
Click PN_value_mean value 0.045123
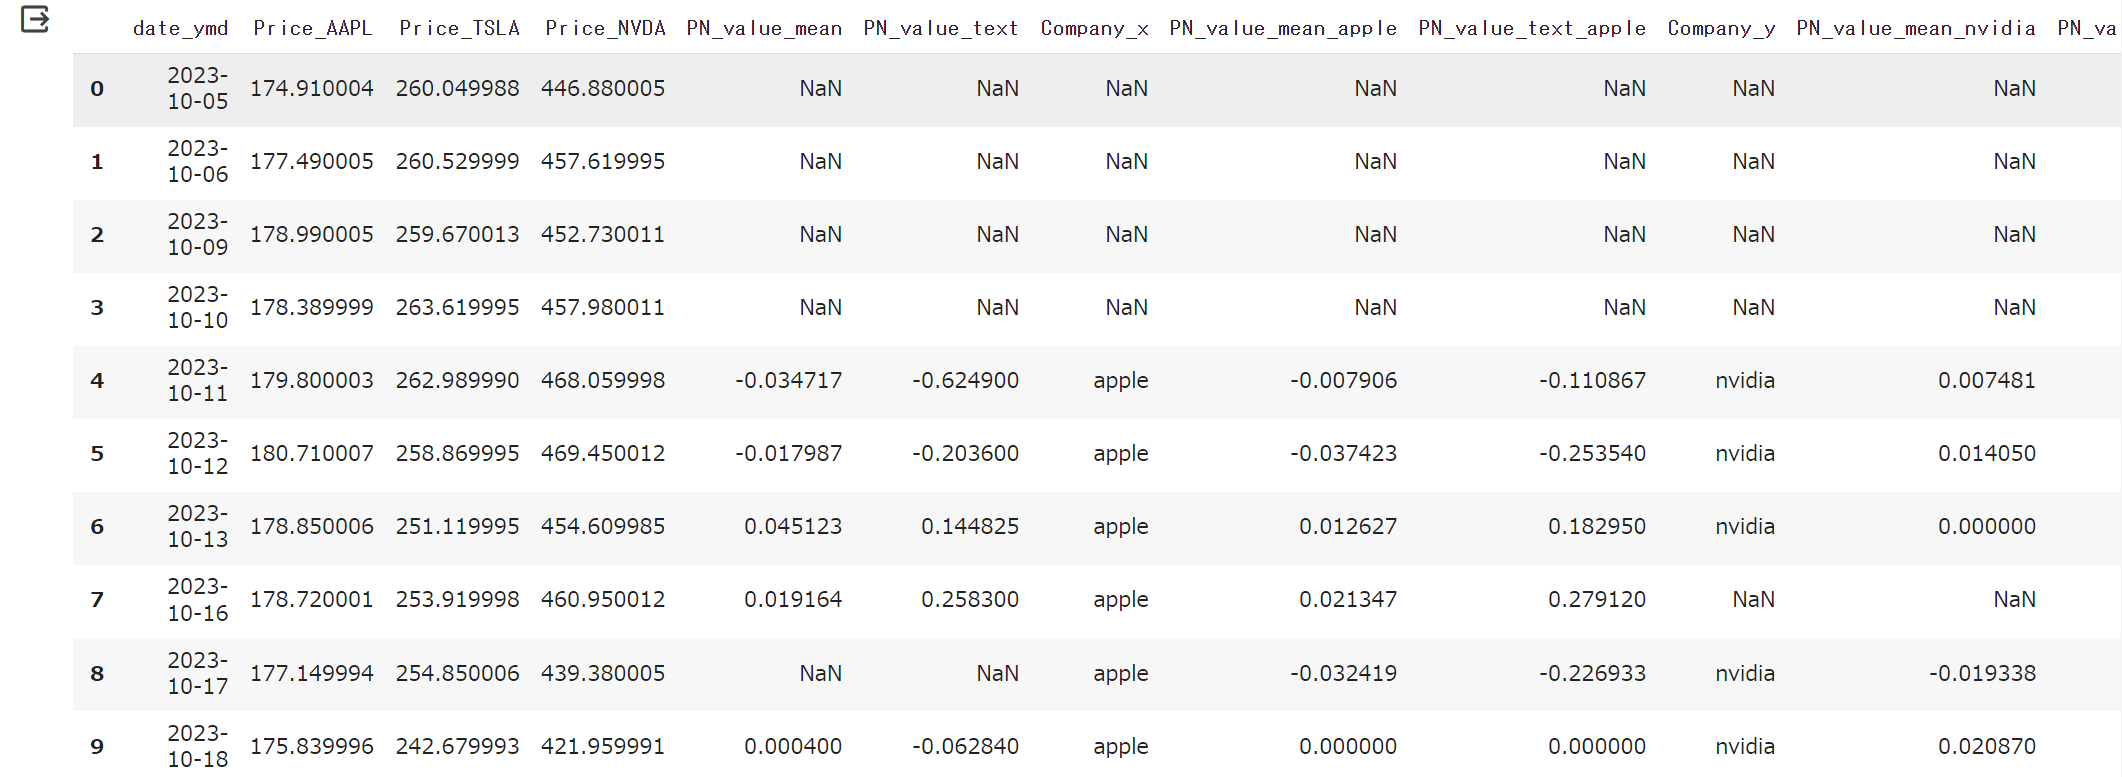pos(793,527)
